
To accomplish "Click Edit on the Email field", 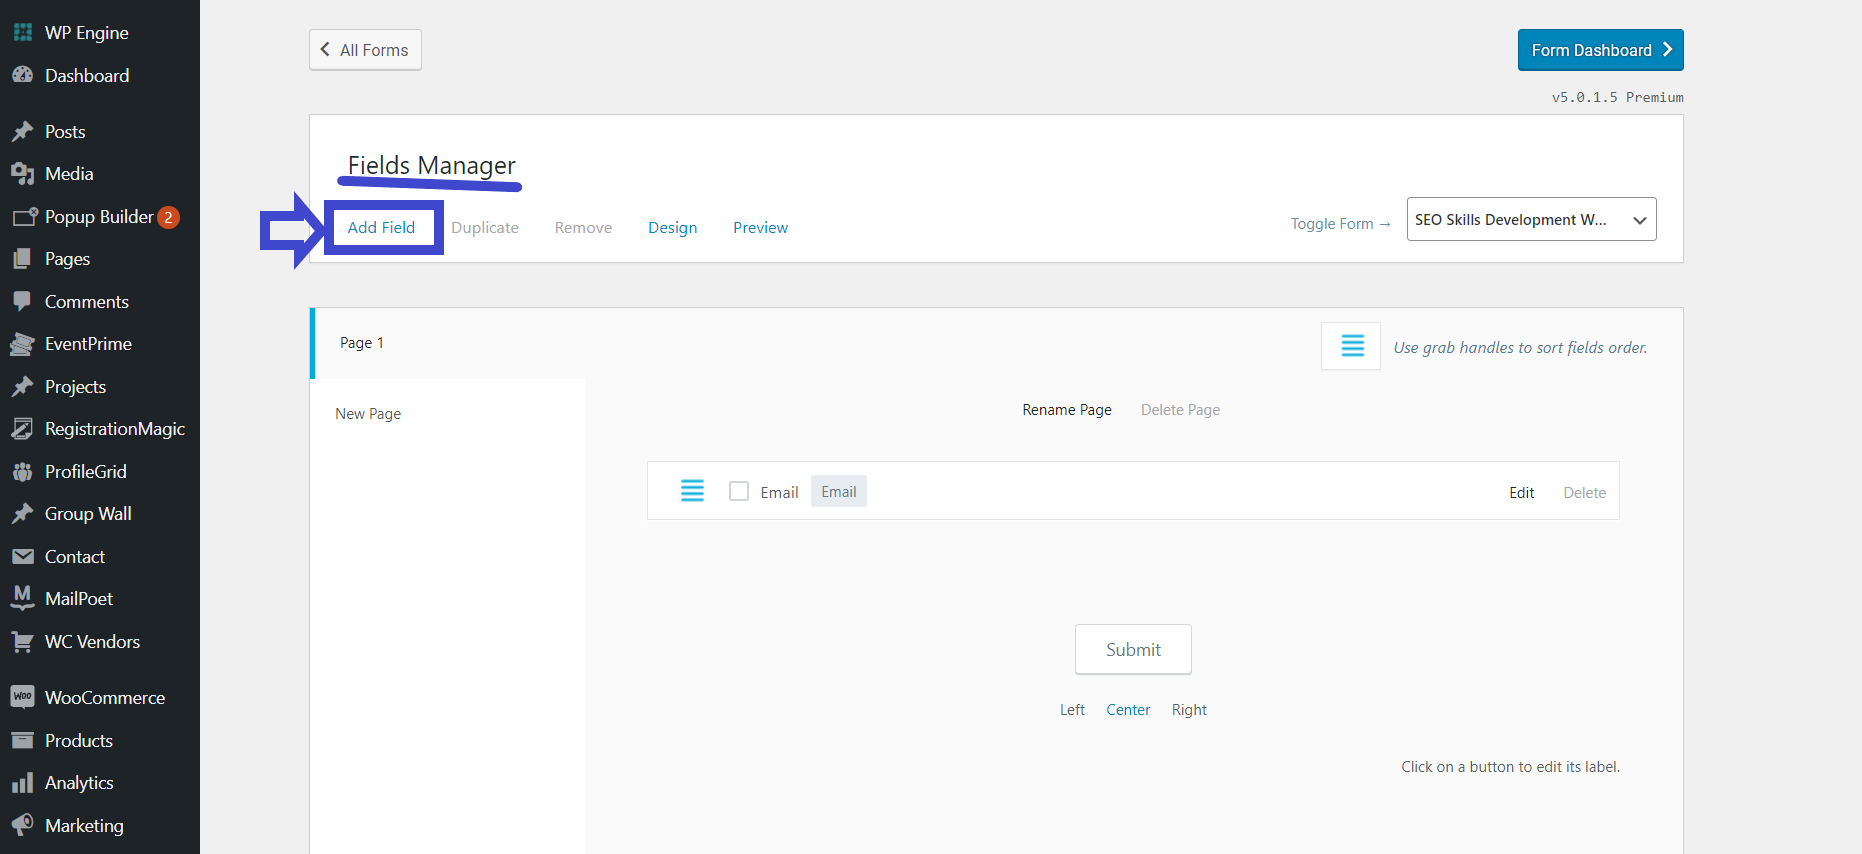I will click(x=1521, y=493).
